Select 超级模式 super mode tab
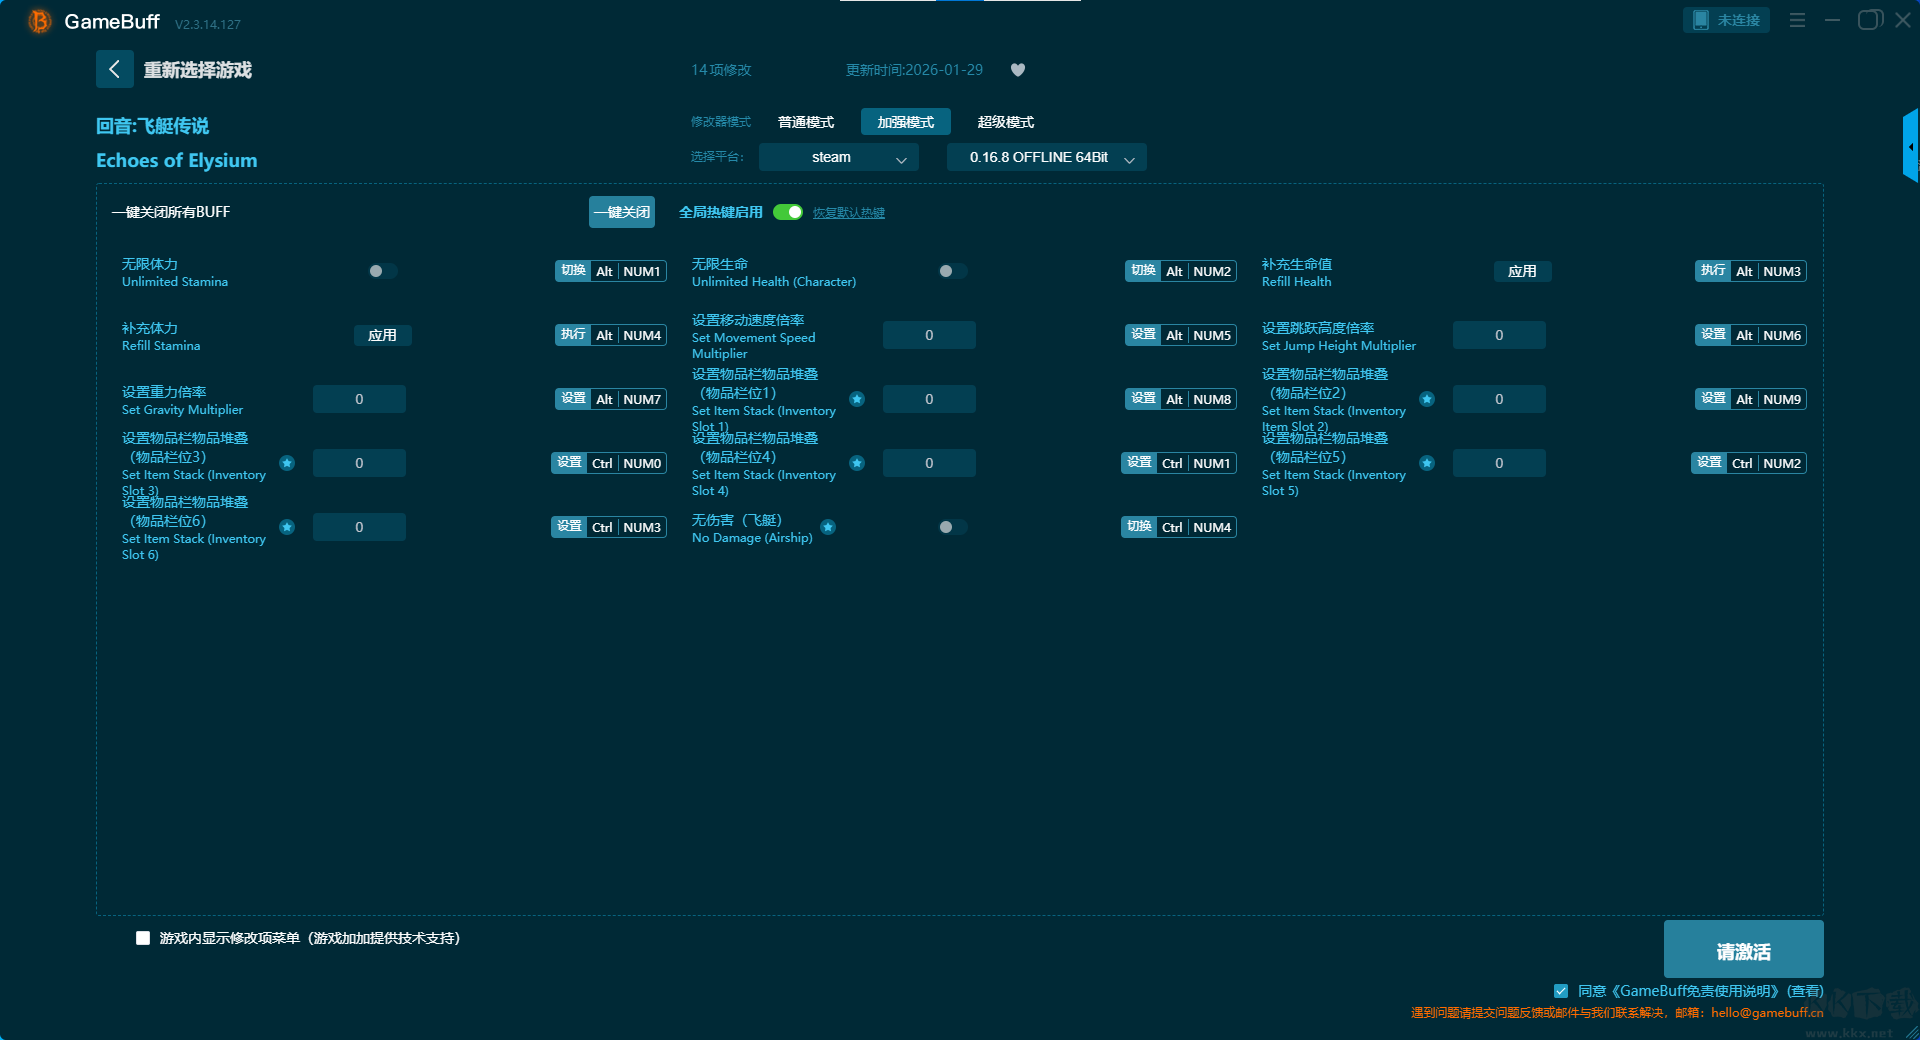1920x1040 pixels. (x=1005, y=122)
